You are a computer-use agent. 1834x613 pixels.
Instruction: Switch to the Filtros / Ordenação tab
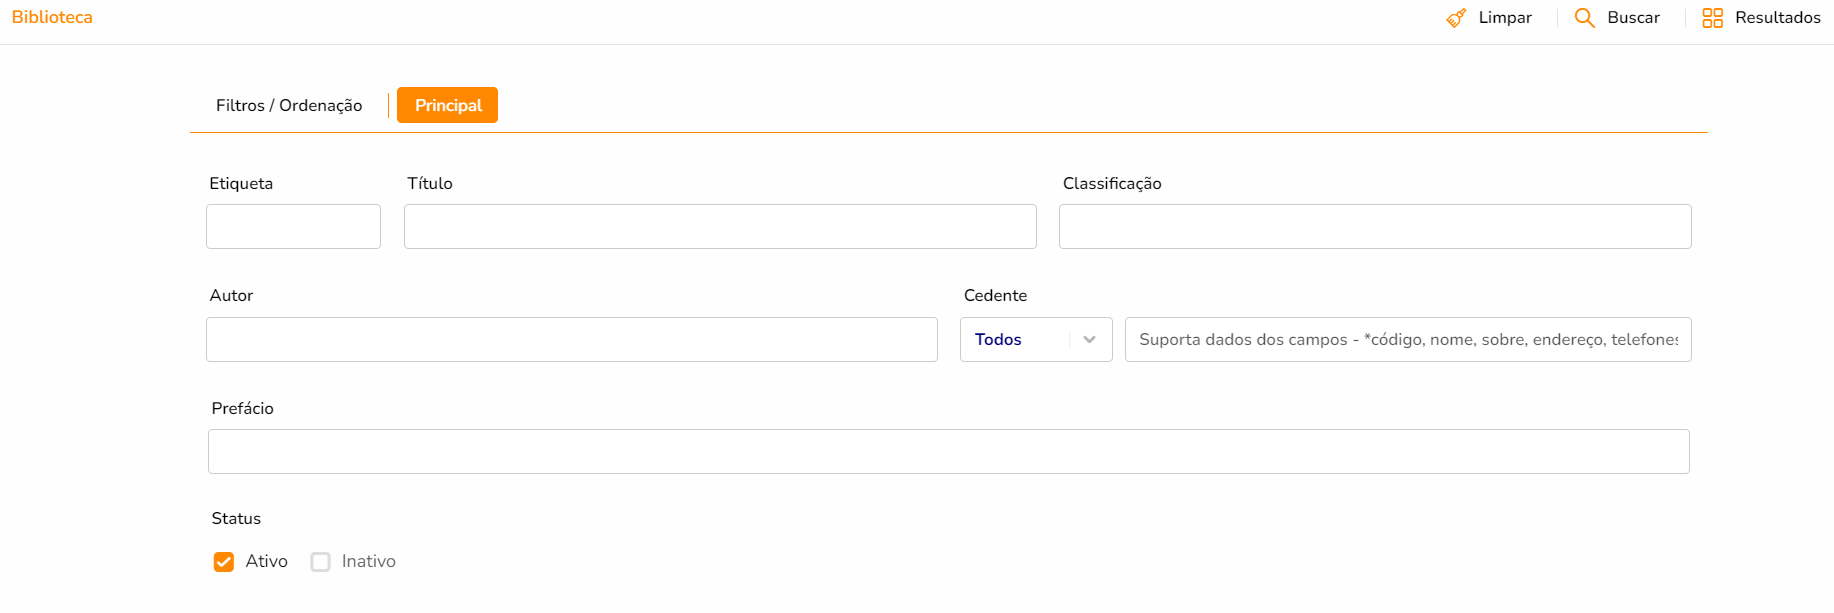pyautogui.click(x=289, y=106)
